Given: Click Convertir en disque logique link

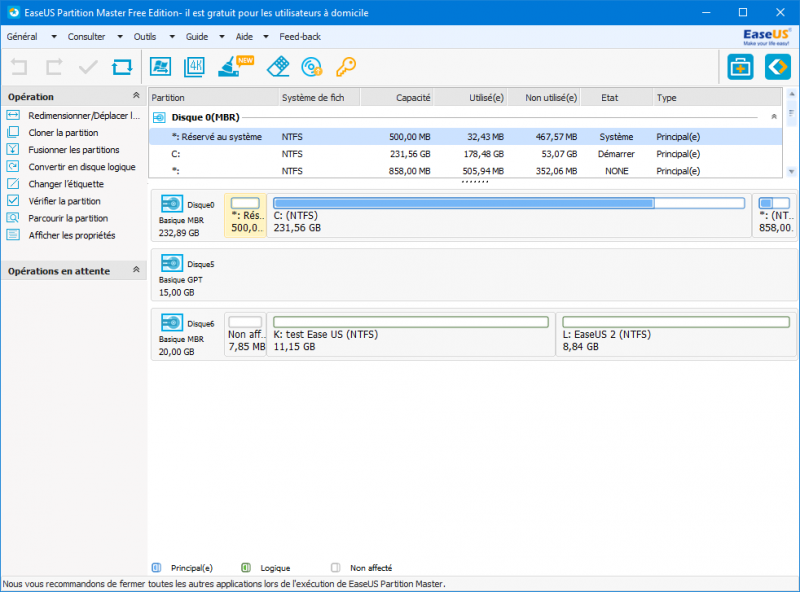Looking at the screenshot, I should [x=82, y=167].
